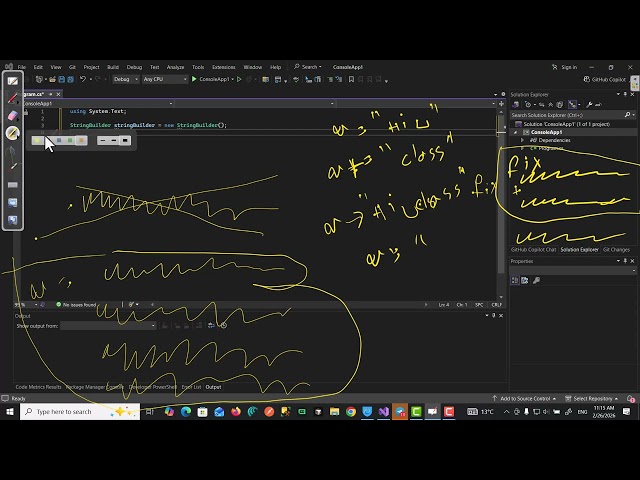Open the File menu
The width and height of the screenshot is (640, 480).
(x=22, y=67)
